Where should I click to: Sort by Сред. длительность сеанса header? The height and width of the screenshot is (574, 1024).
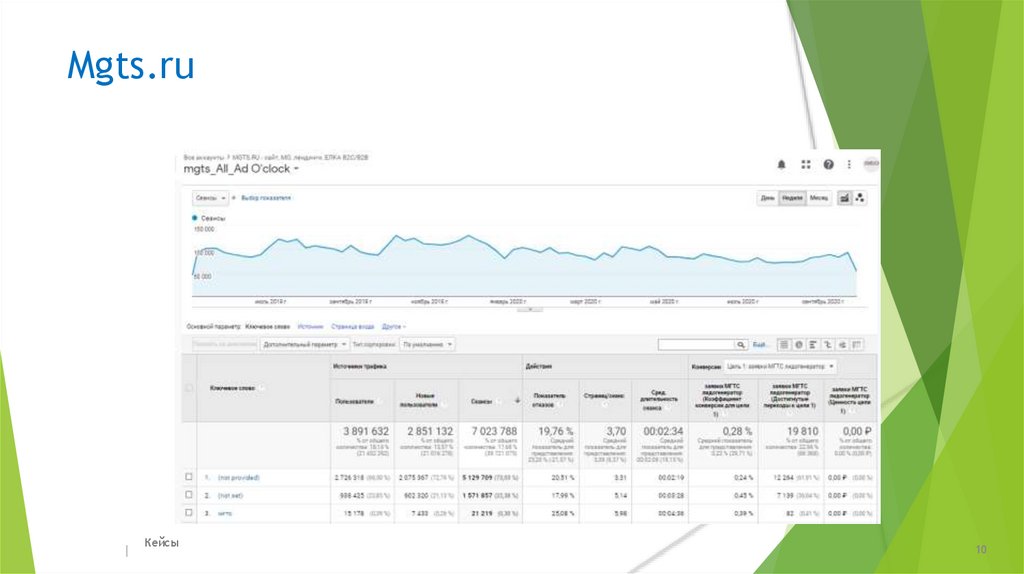click(x=658, y=400)
